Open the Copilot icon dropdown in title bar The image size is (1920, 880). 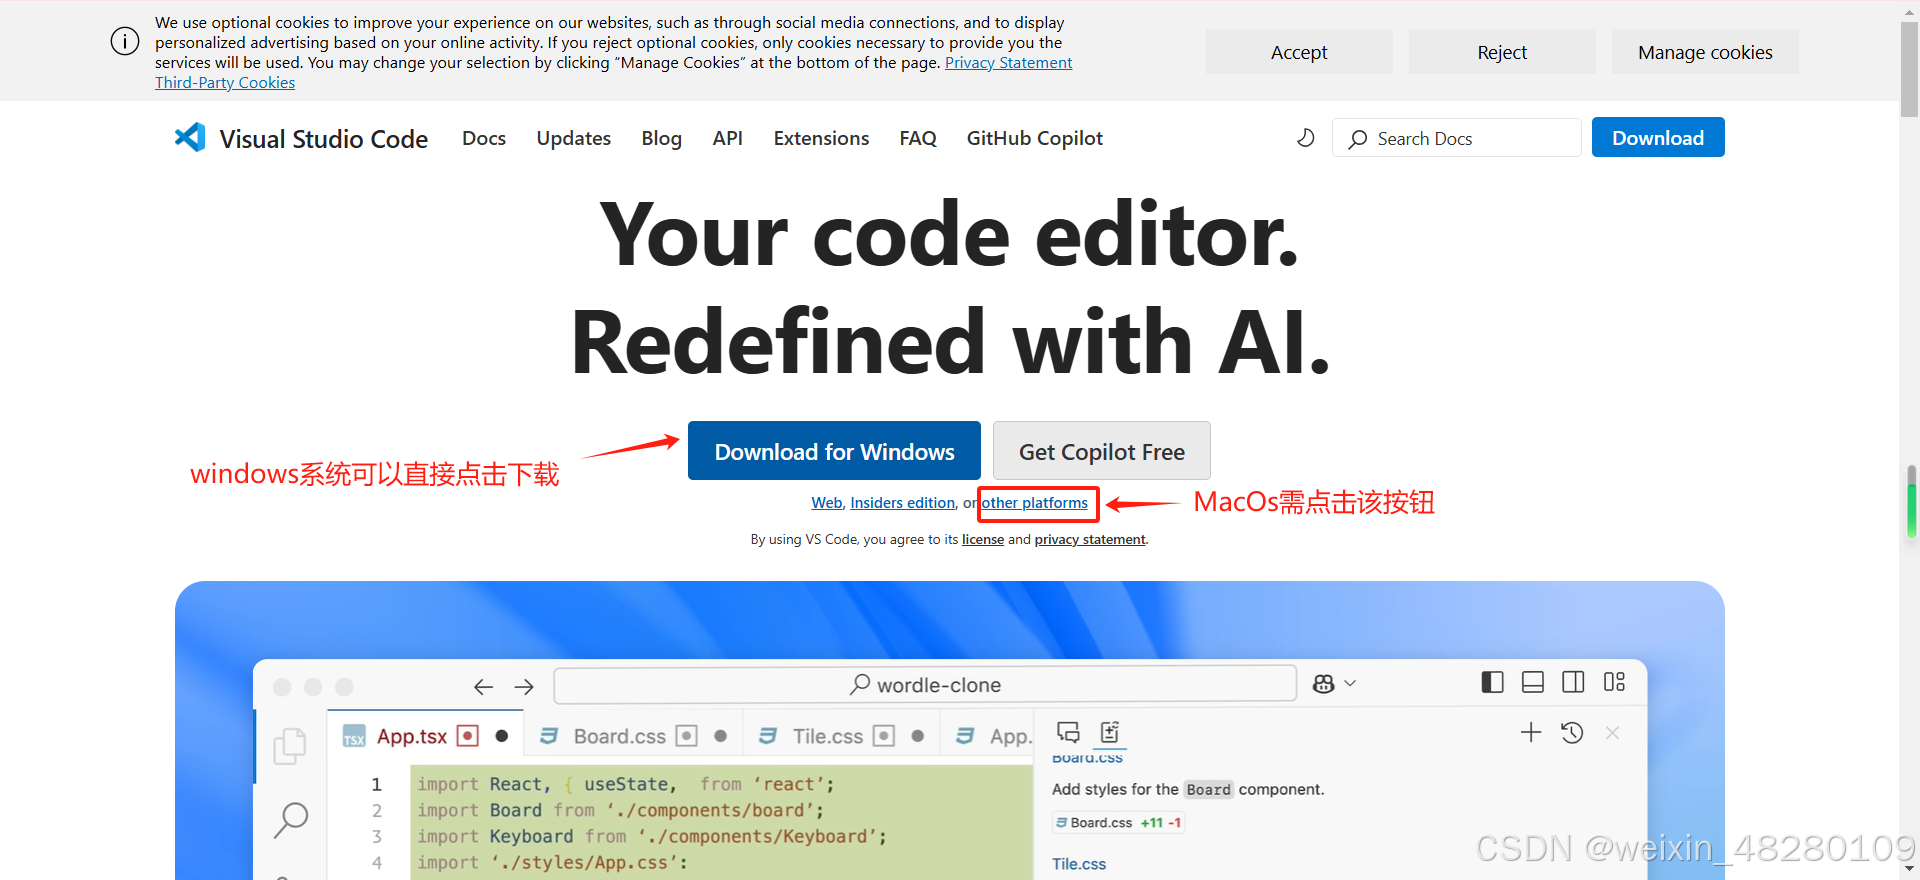coord(1334,684)
